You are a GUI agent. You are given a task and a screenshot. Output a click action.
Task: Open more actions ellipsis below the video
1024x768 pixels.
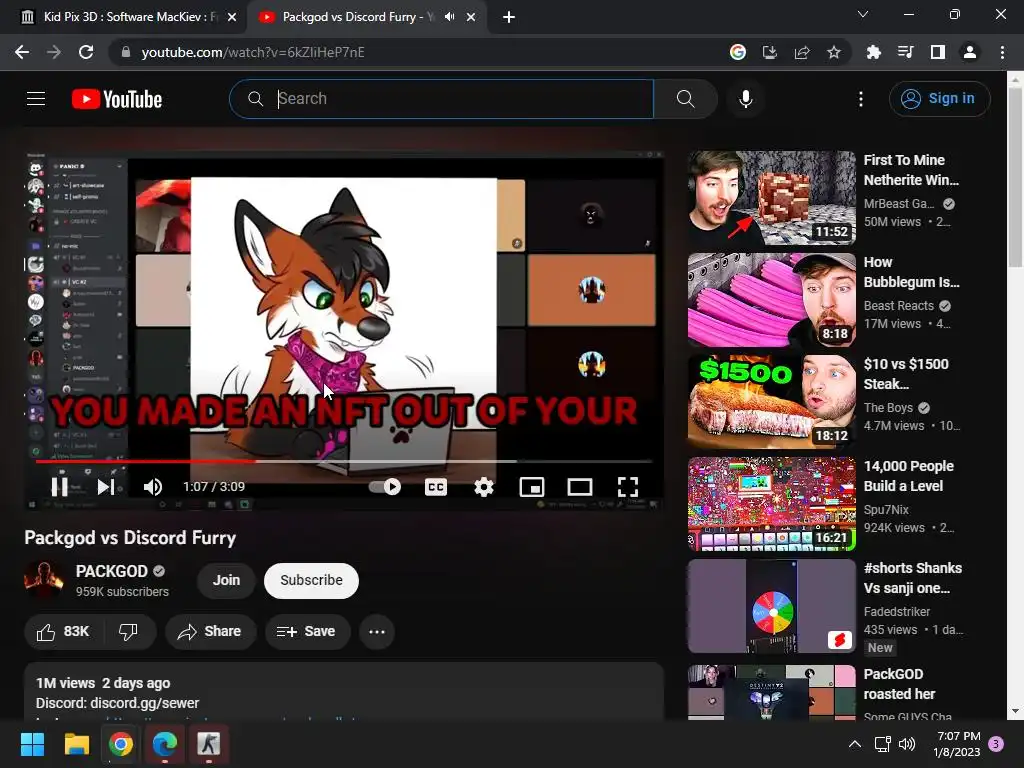[377, 632]
